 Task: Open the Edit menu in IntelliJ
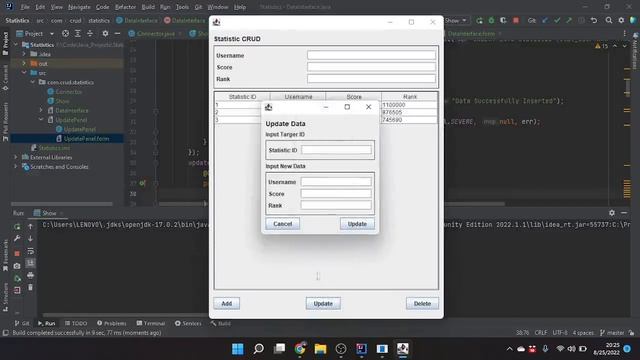40,7
